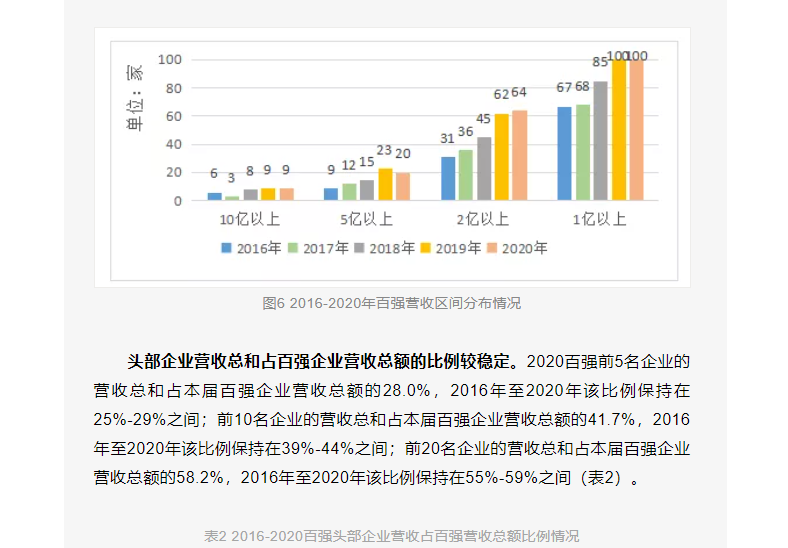Click the blue bar labeled 31
This screenshot has width=788, height=548.
(448, 178)
